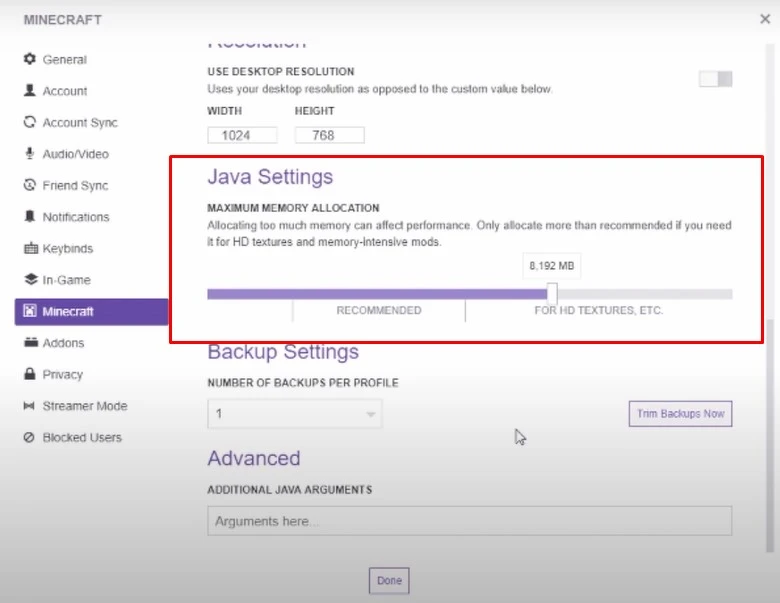Click the vertical scrollbar thumb
The height and width of the screenshot is (603, 780).
[x=771, y=435]
